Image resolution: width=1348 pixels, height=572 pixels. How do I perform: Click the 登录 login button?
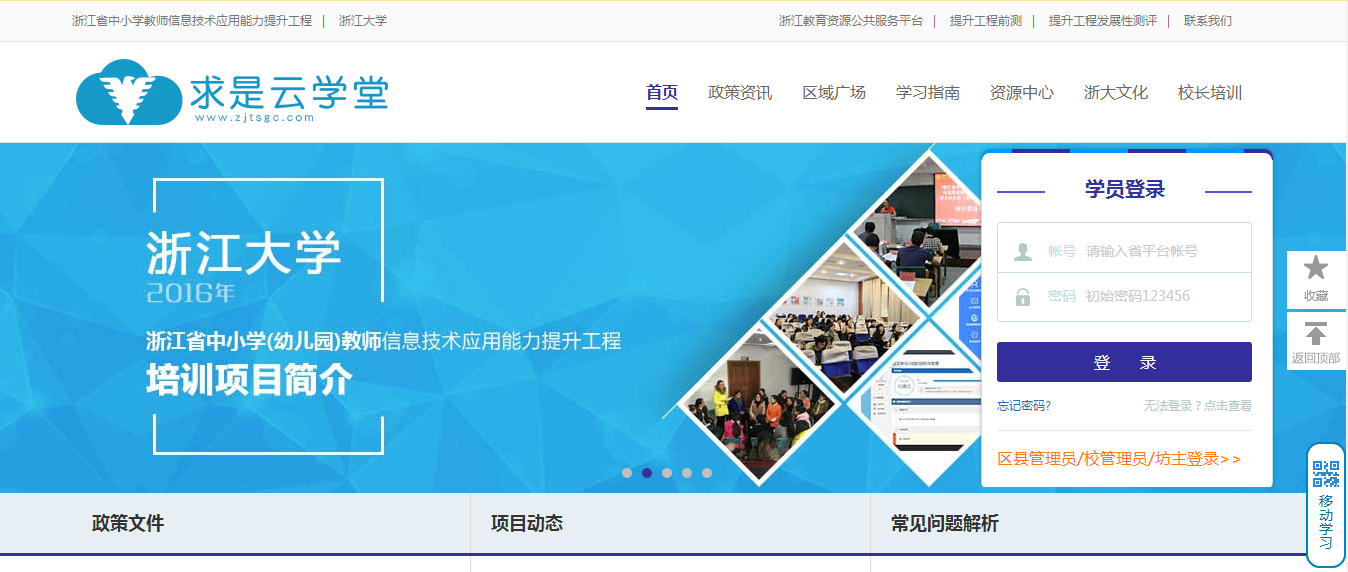coord(1124,362)
